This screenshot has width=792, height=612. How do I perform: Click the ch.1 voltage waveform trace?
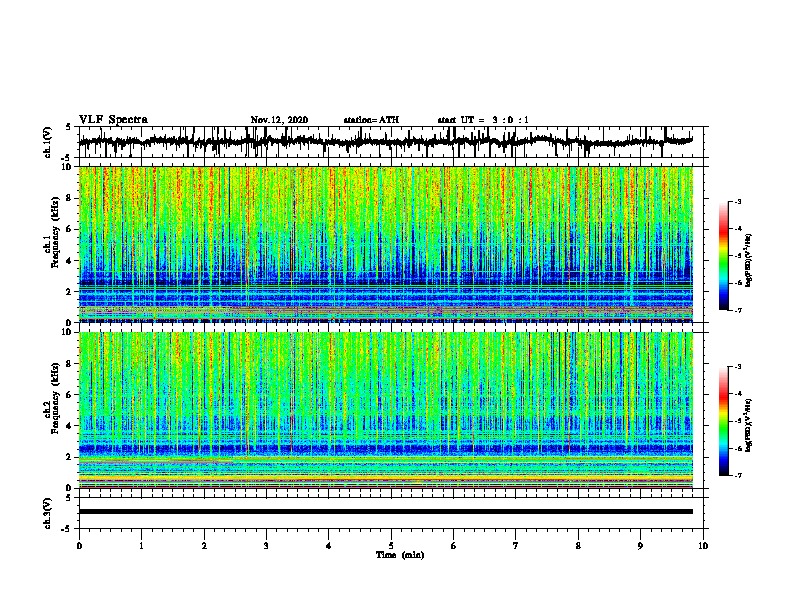pyautogui.click(x=385, y=142)
